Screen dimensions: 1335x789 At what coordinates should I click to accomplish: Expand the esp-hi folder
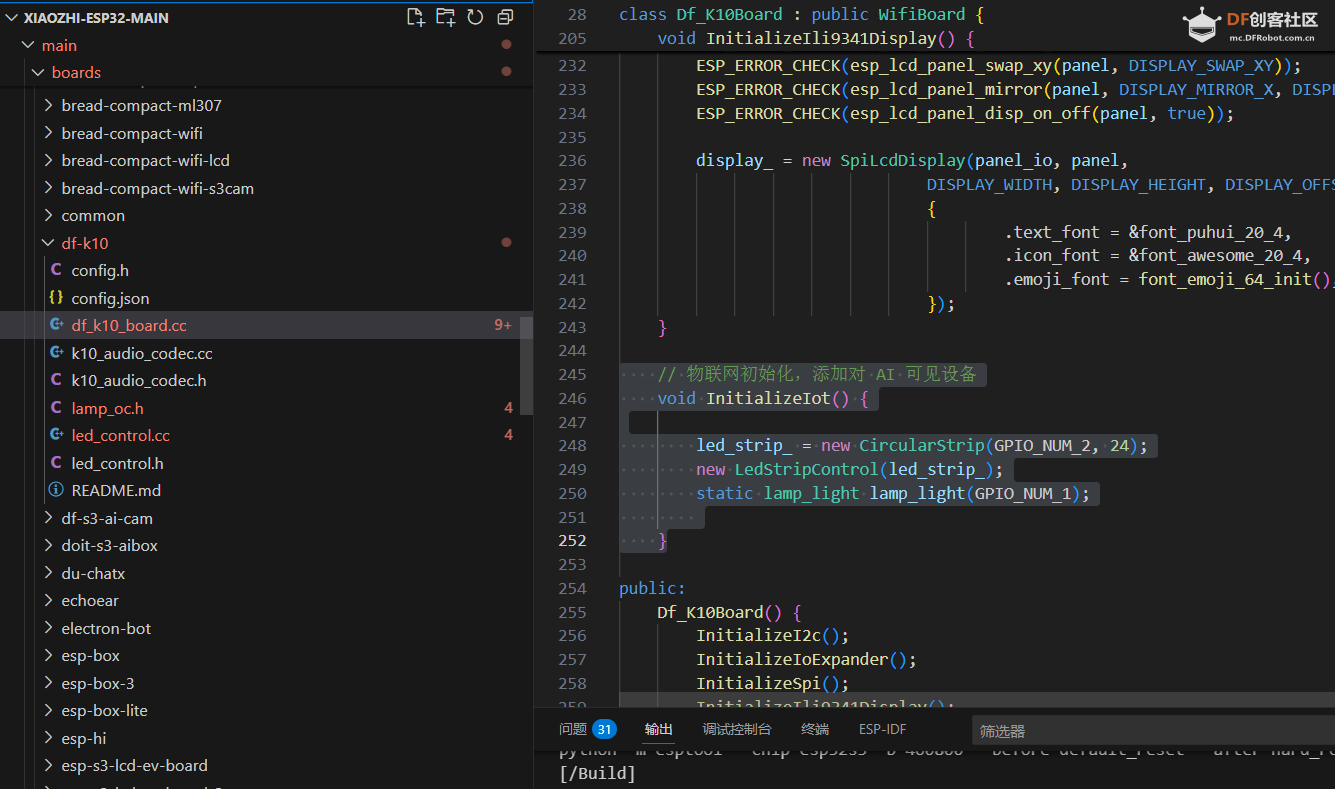pos(49,738)
